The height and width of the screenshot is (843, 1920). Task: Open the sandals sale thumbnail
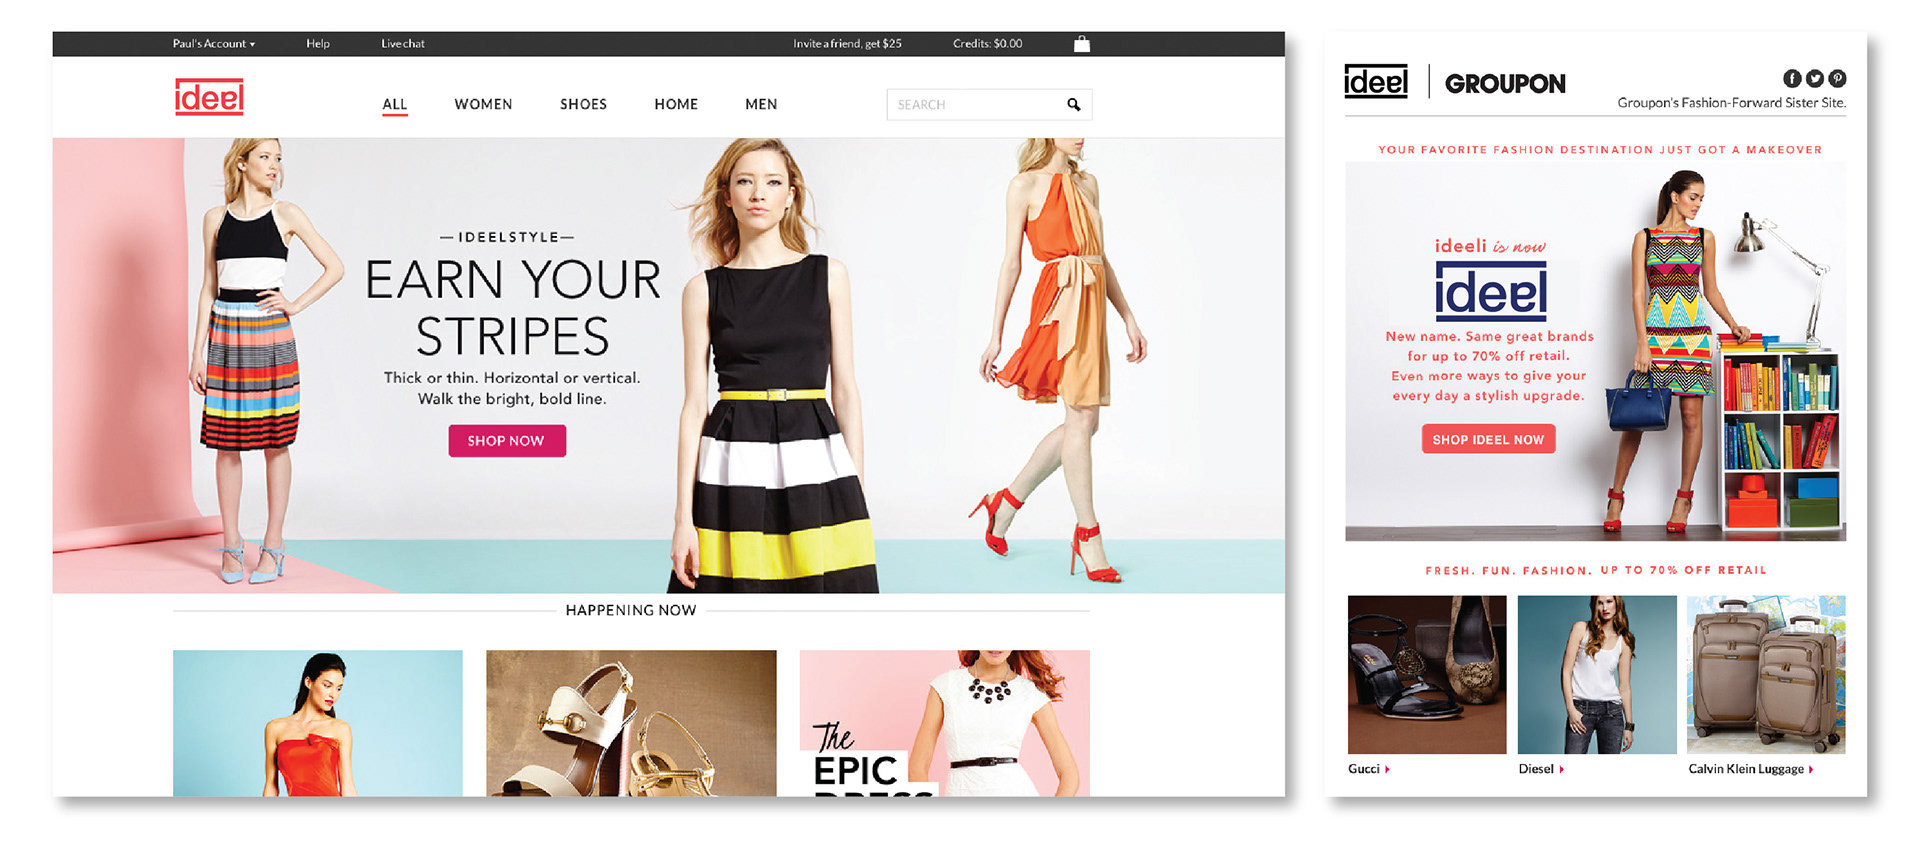(x=631, y=723)
